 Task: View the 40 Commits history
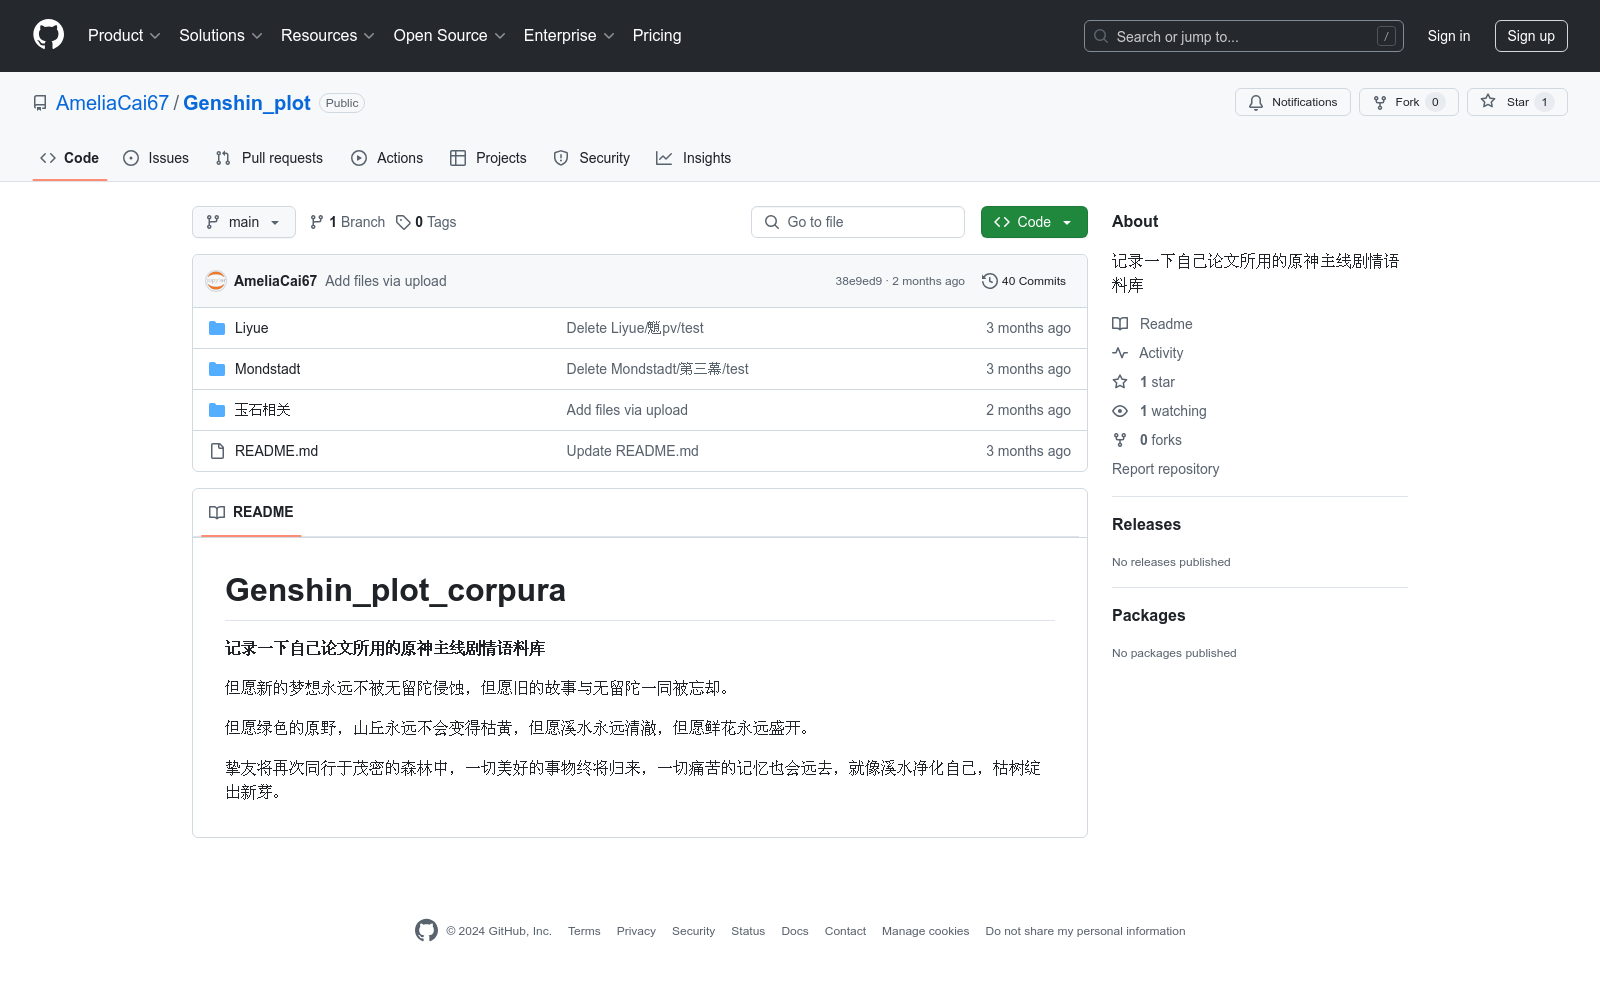pyautogui.click(x=1024, y=281)
